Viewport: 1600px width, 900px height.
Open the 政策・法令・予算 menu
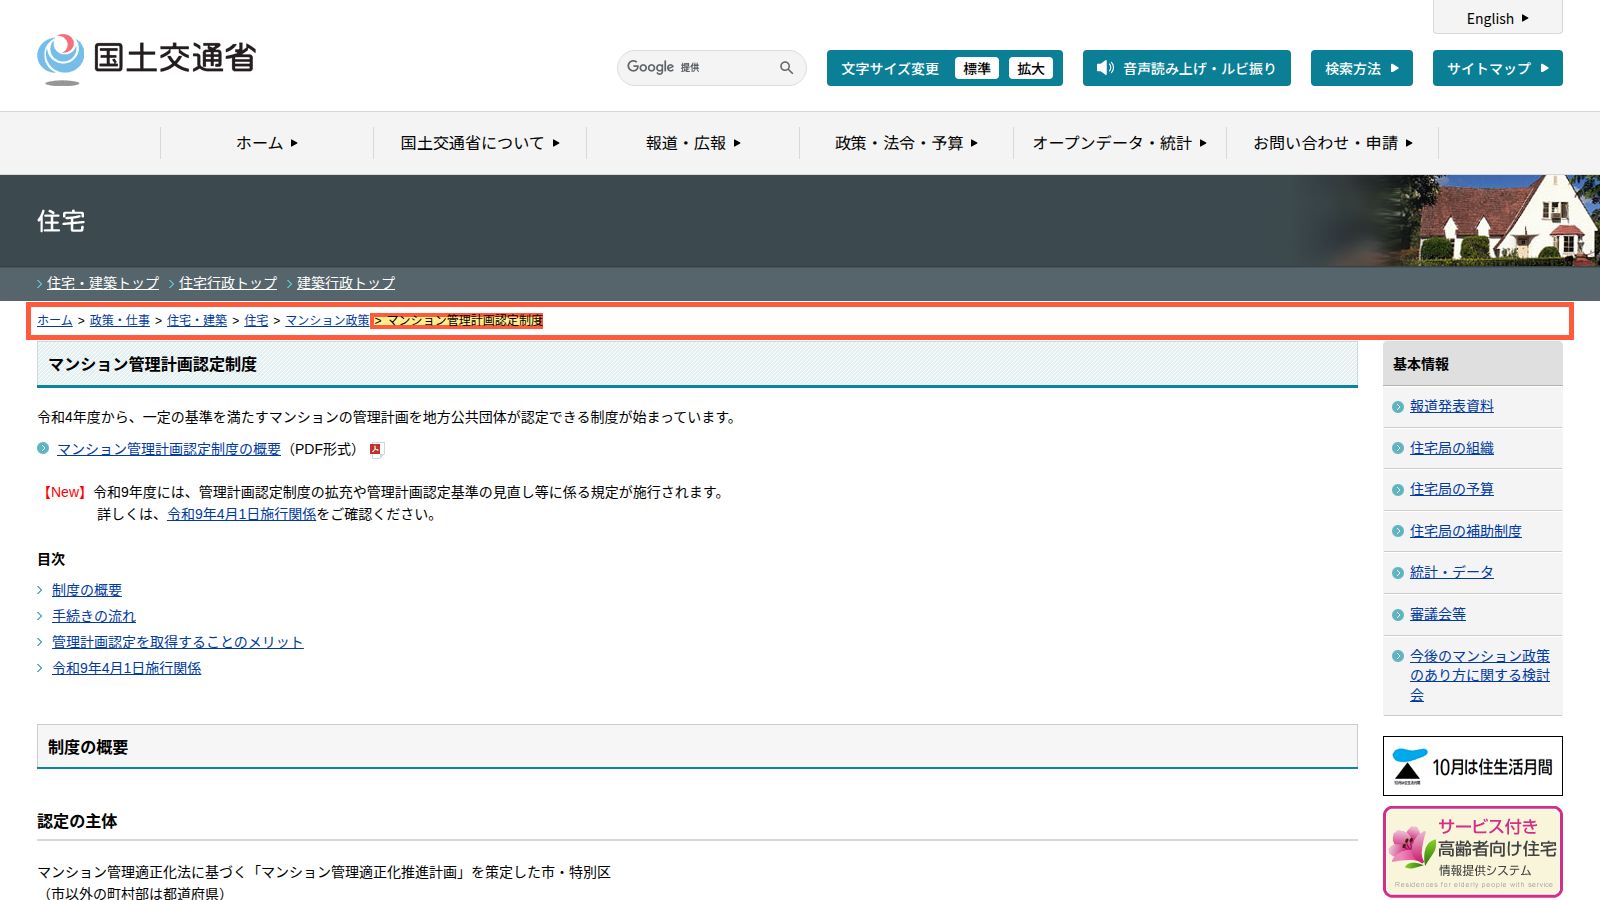906,143
